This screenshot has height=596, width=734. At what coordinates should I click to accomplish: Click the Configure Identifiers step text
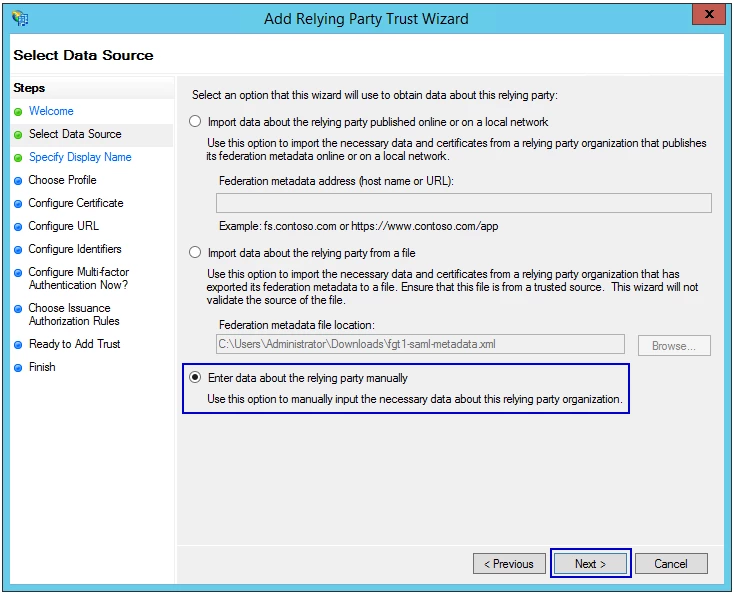(75, 249)
